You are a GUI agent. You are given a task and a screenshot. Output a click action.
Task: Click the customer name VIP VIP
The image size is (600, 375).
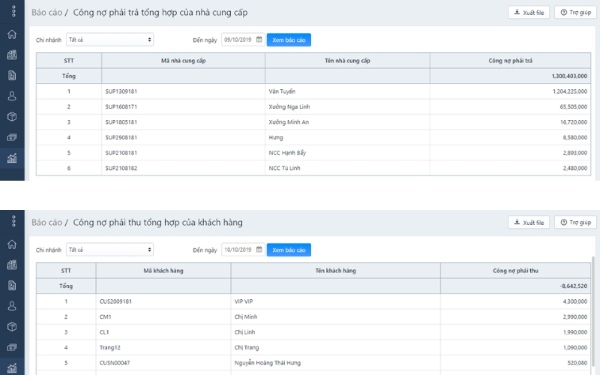click(244, 302)
